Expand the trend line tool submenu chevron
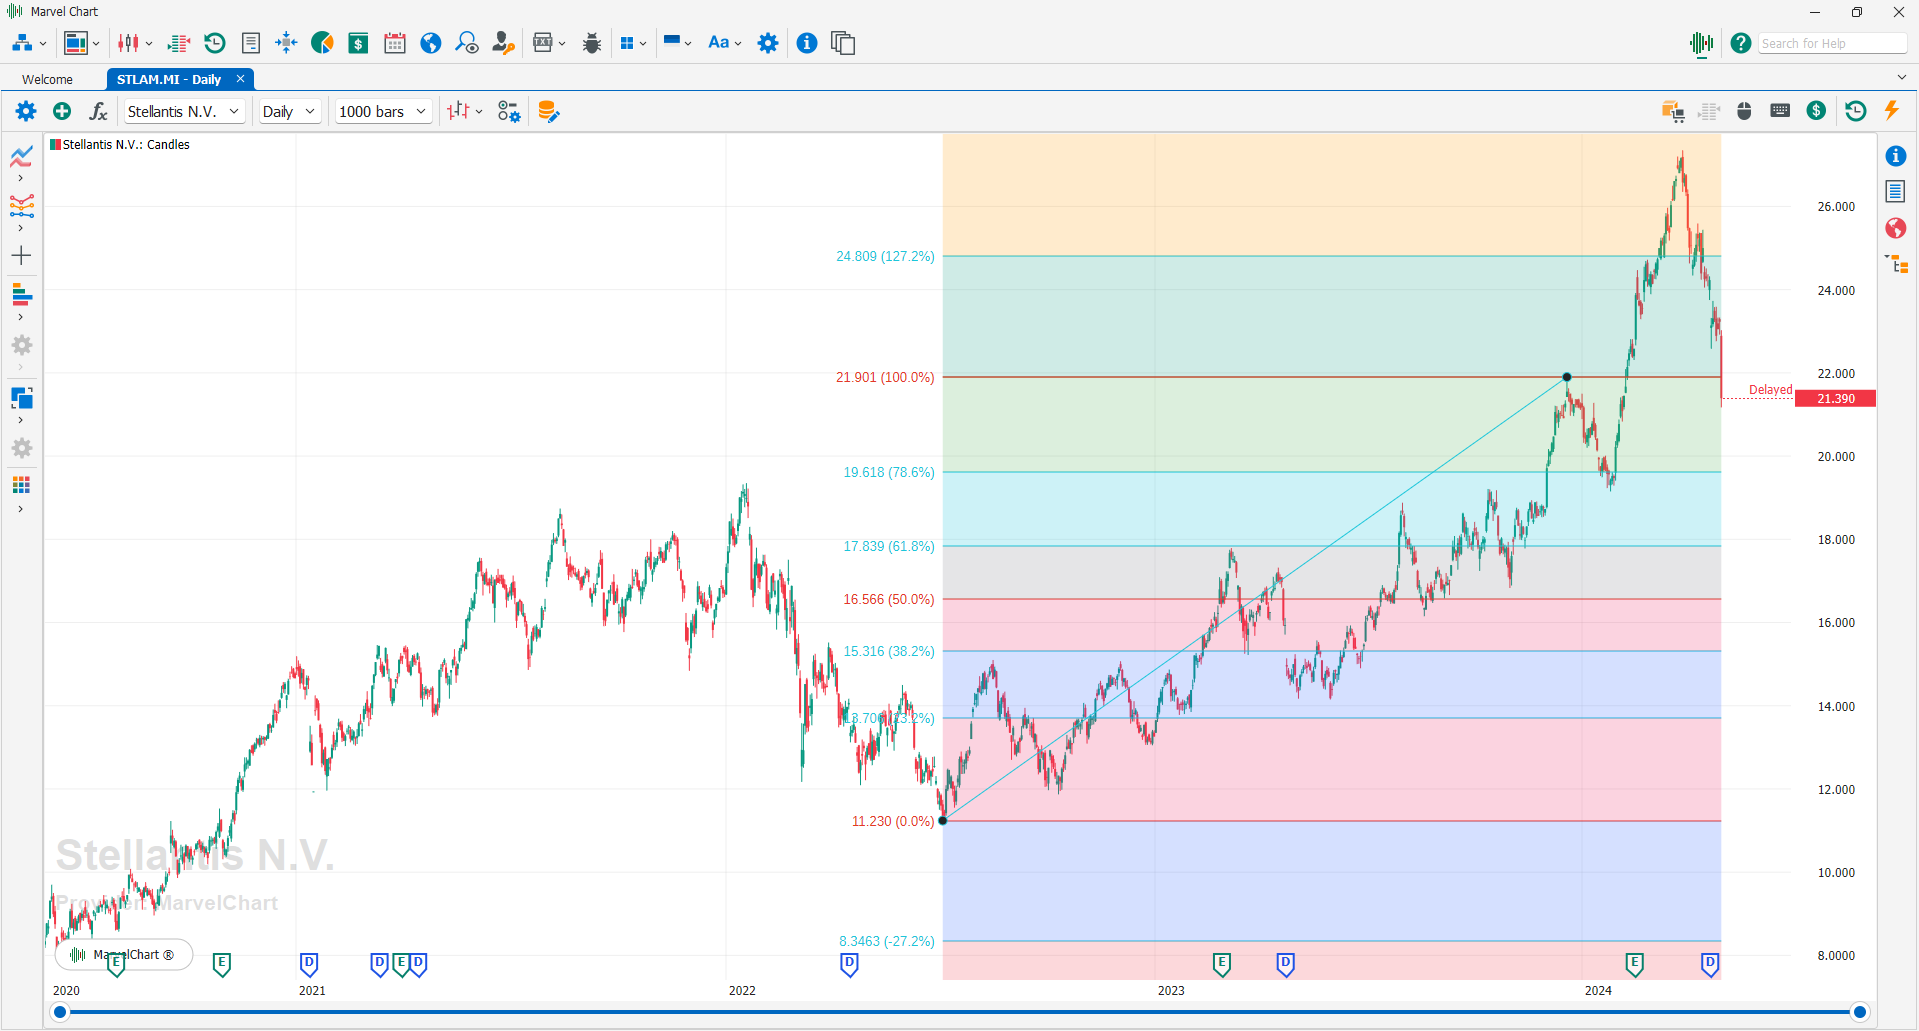 click(x=21, y=178)
